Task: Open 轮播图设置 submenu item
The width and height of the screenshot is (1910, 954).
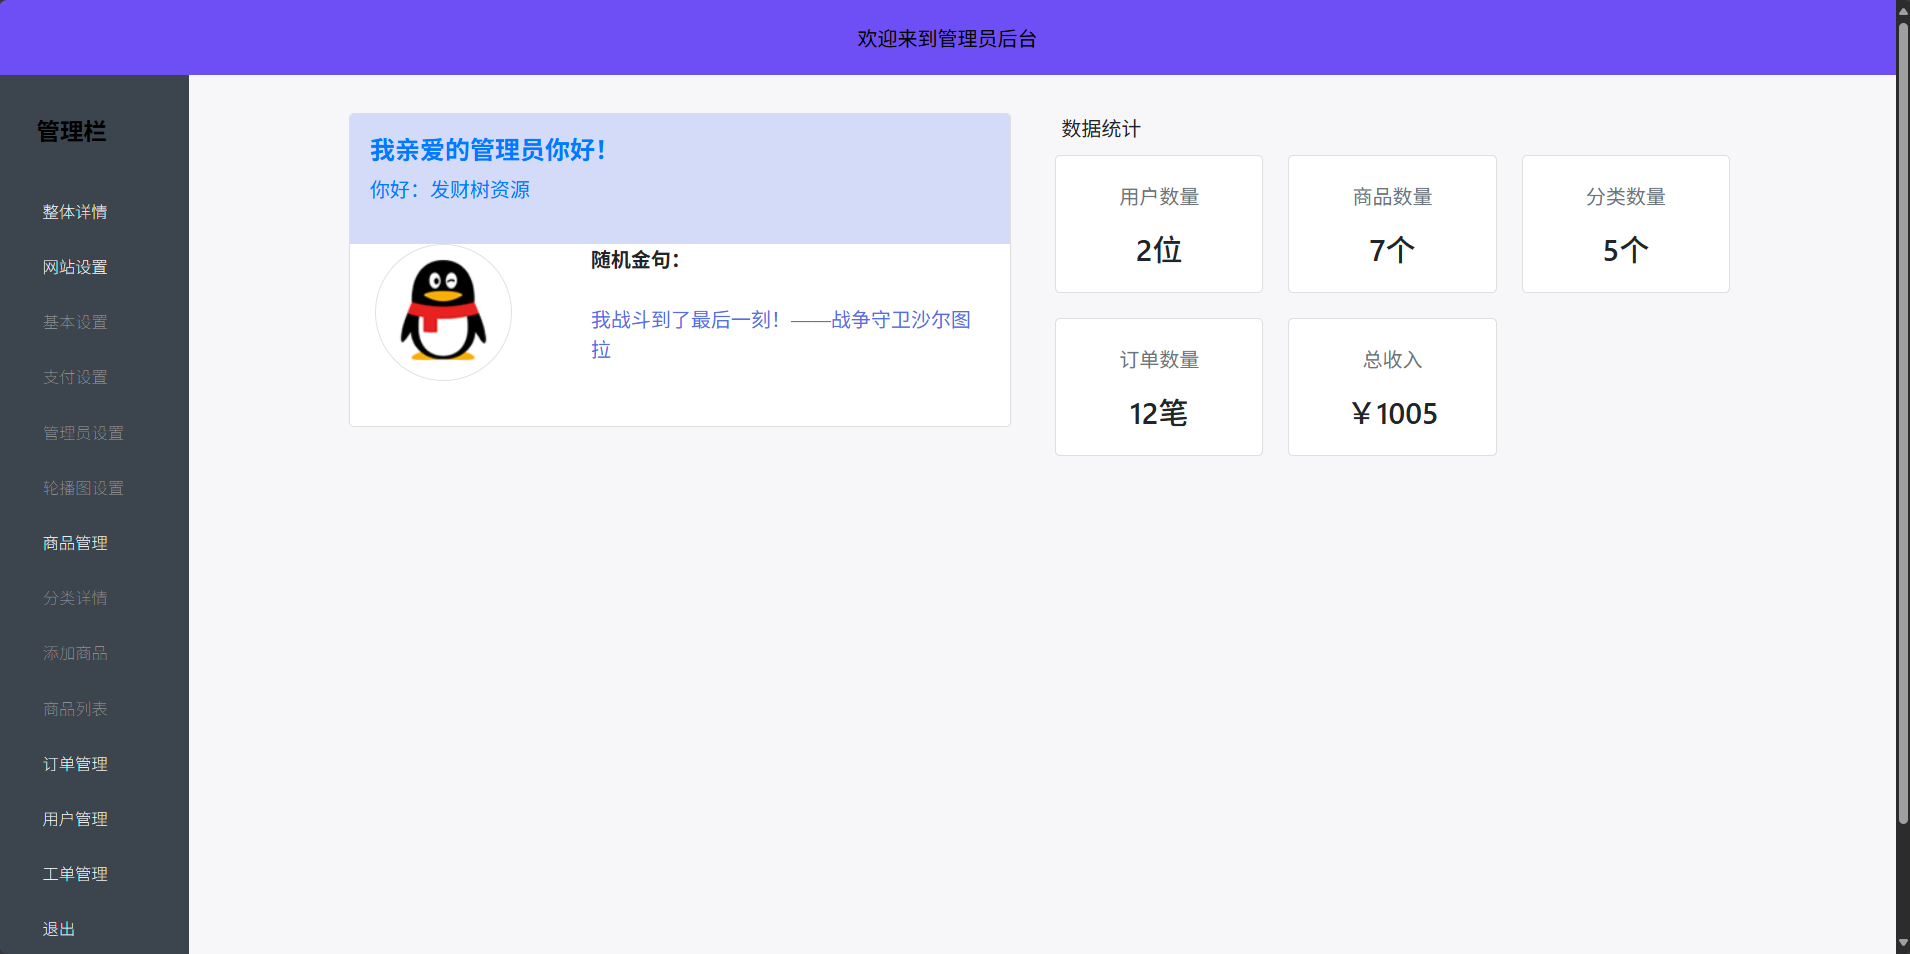Action: (83, 488)
